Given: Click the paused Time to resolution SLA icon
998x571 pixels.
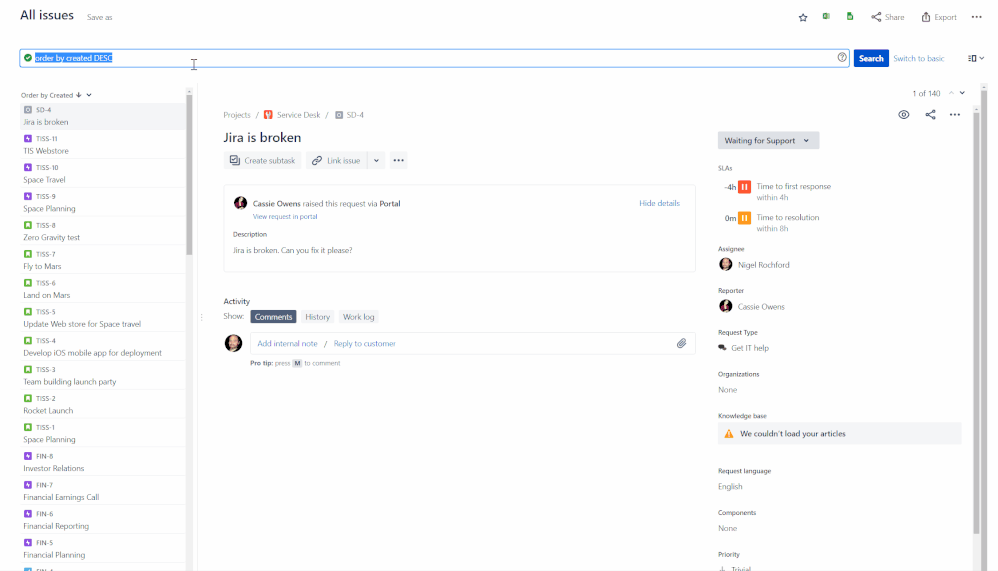Looking at the screenshot, I should (744, 218).
